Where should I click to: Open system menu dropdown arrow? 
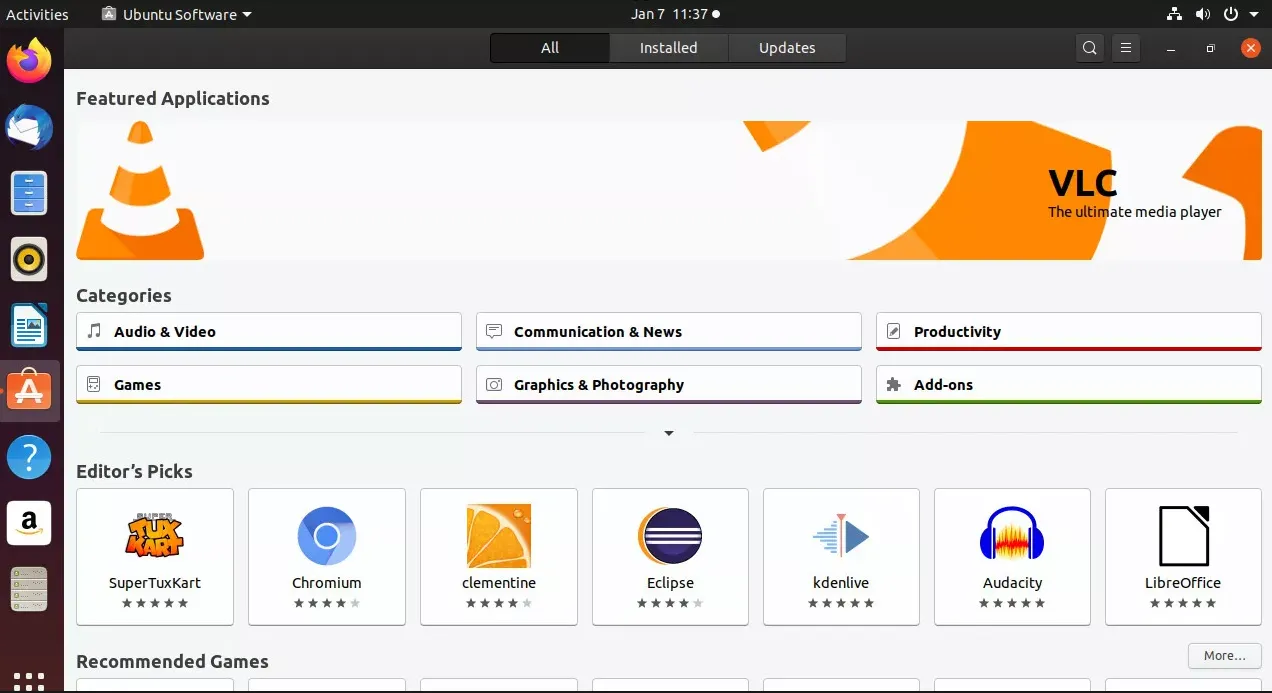(1254, 14)
